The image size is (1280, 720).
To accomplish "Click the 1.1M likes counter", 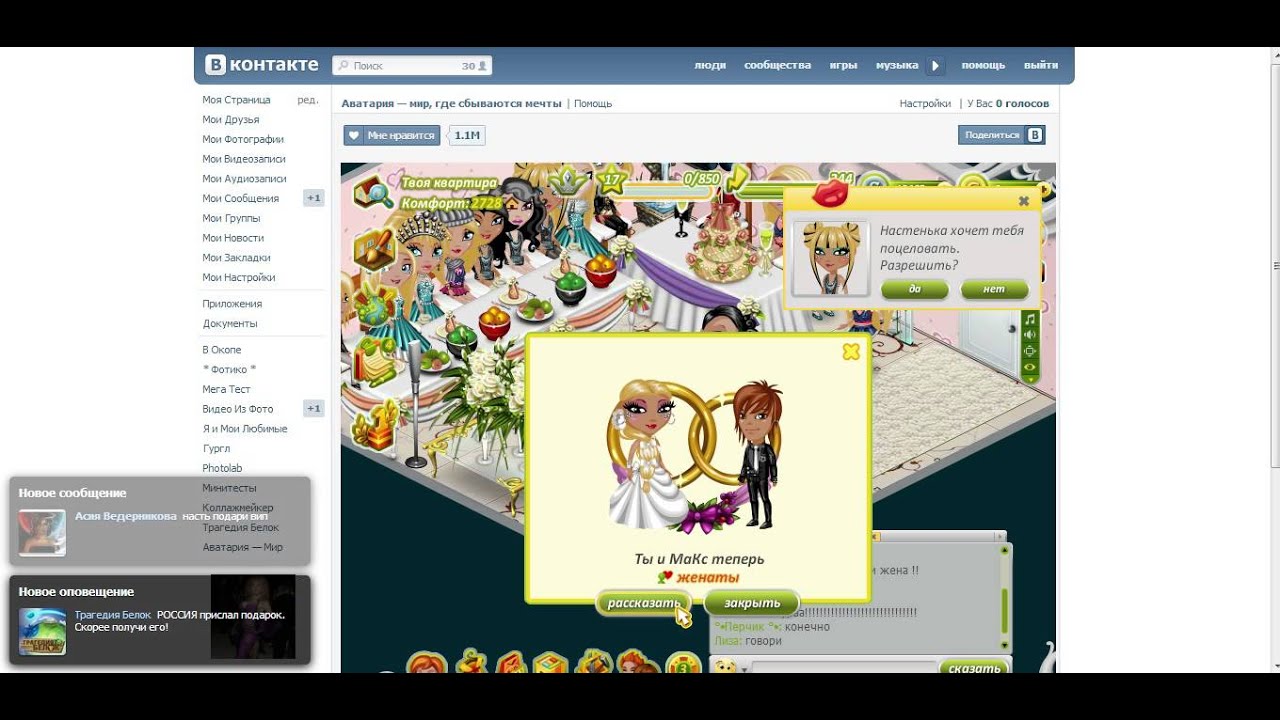I will click(x=466, y=135).
